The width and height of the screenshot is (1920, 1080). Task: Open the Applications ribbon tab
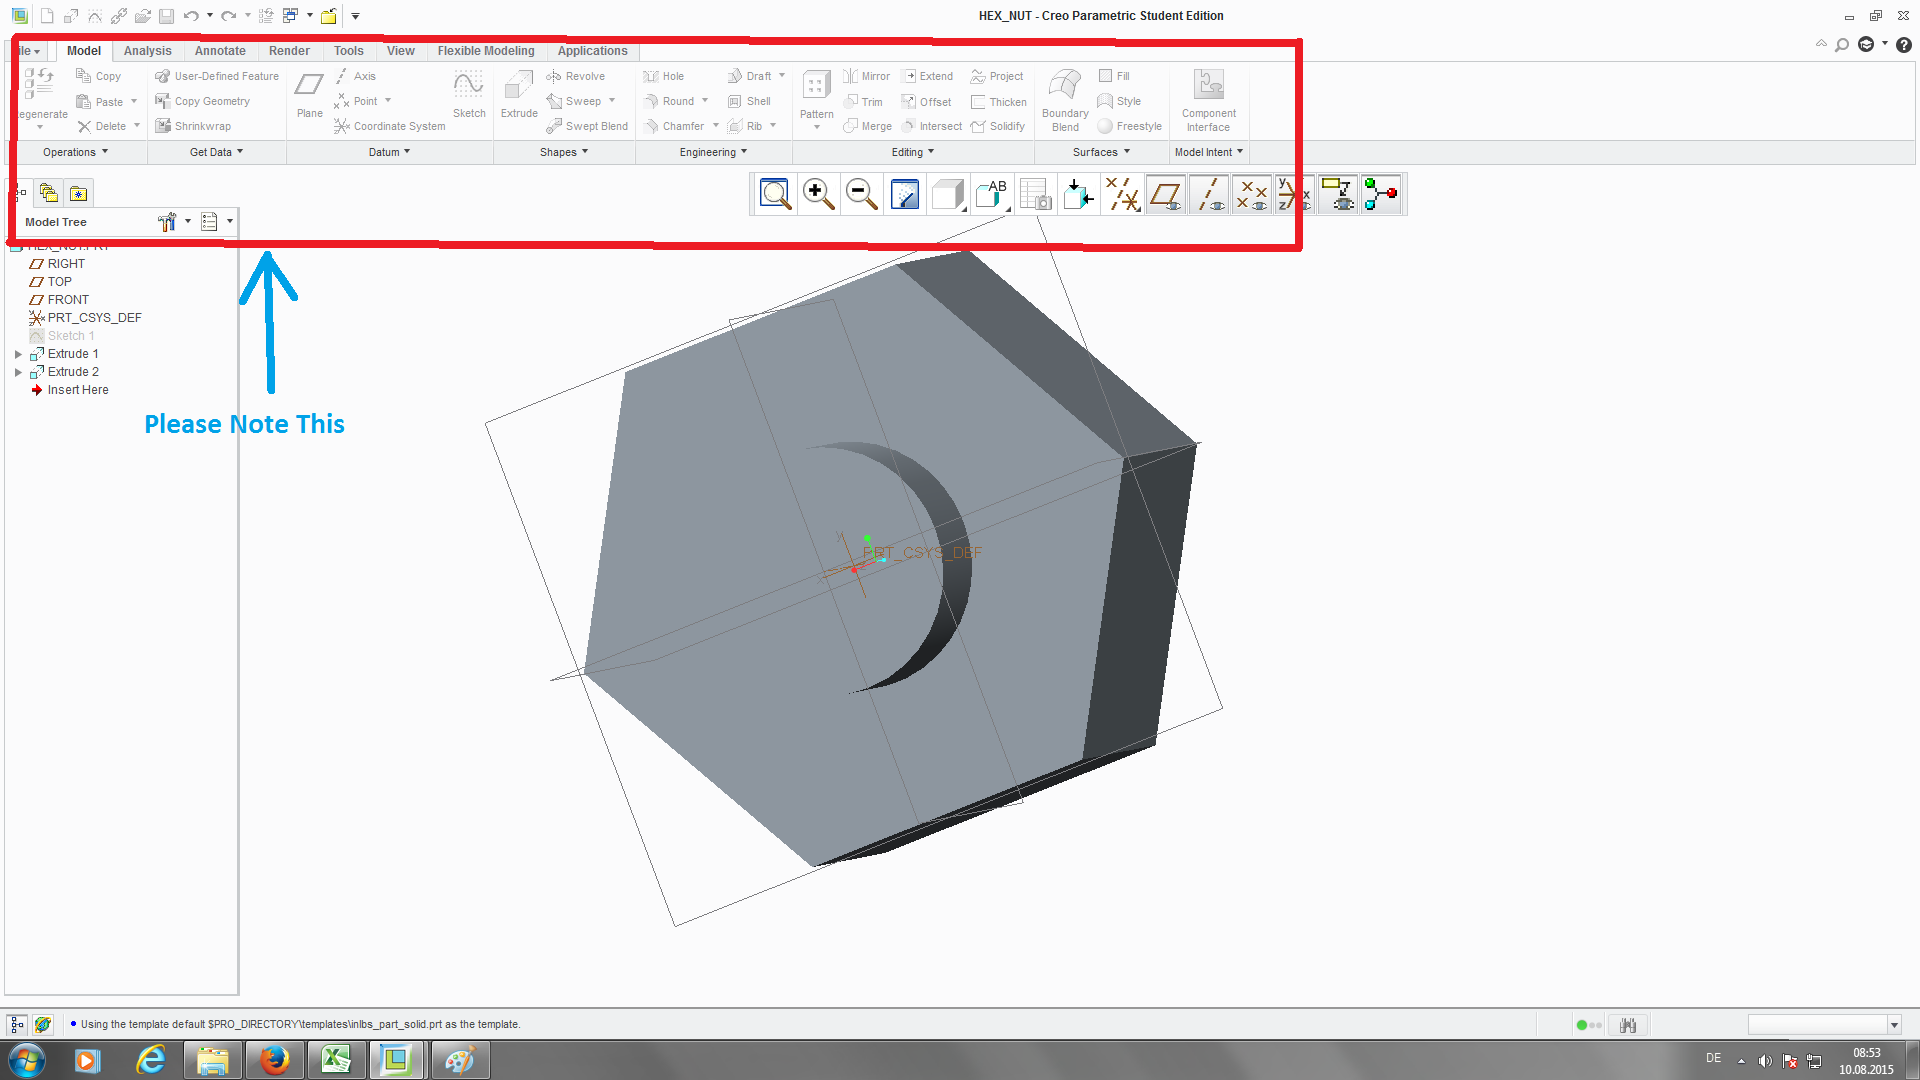pos(592,51)
